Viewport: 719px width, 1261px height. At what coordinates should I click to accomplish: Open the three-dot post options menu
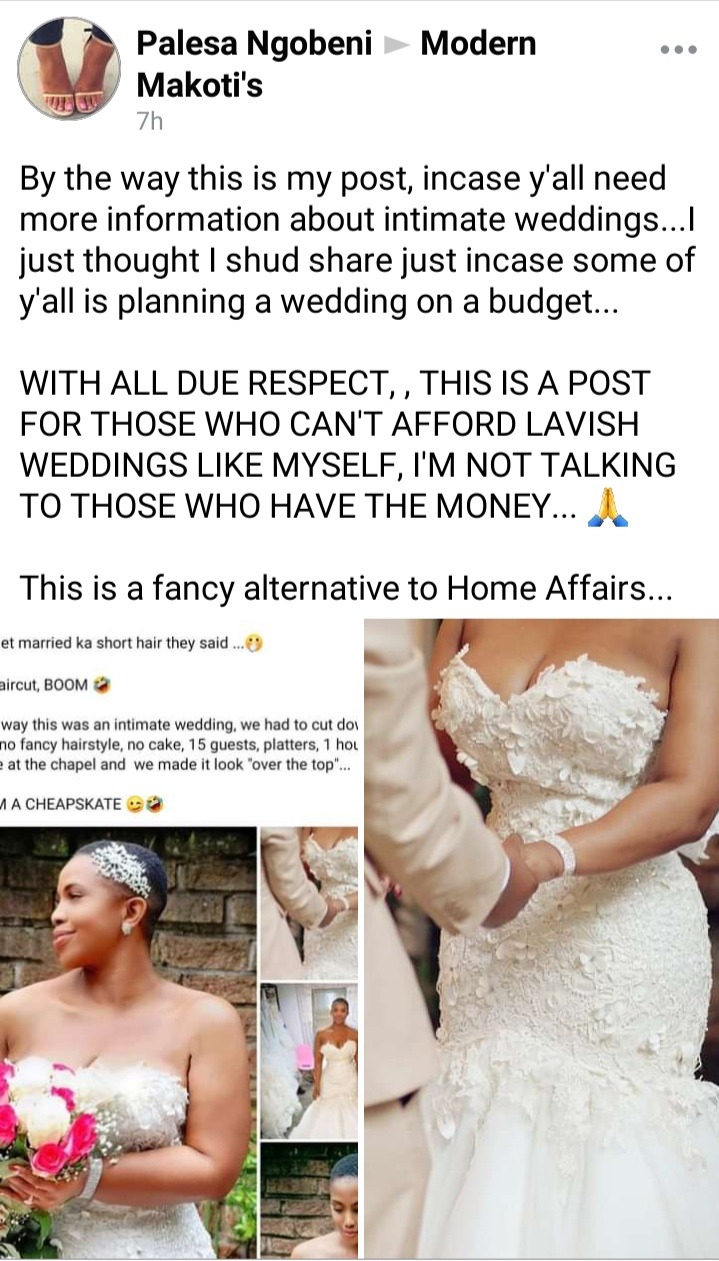pyautogui.click(x=678, y=49)
